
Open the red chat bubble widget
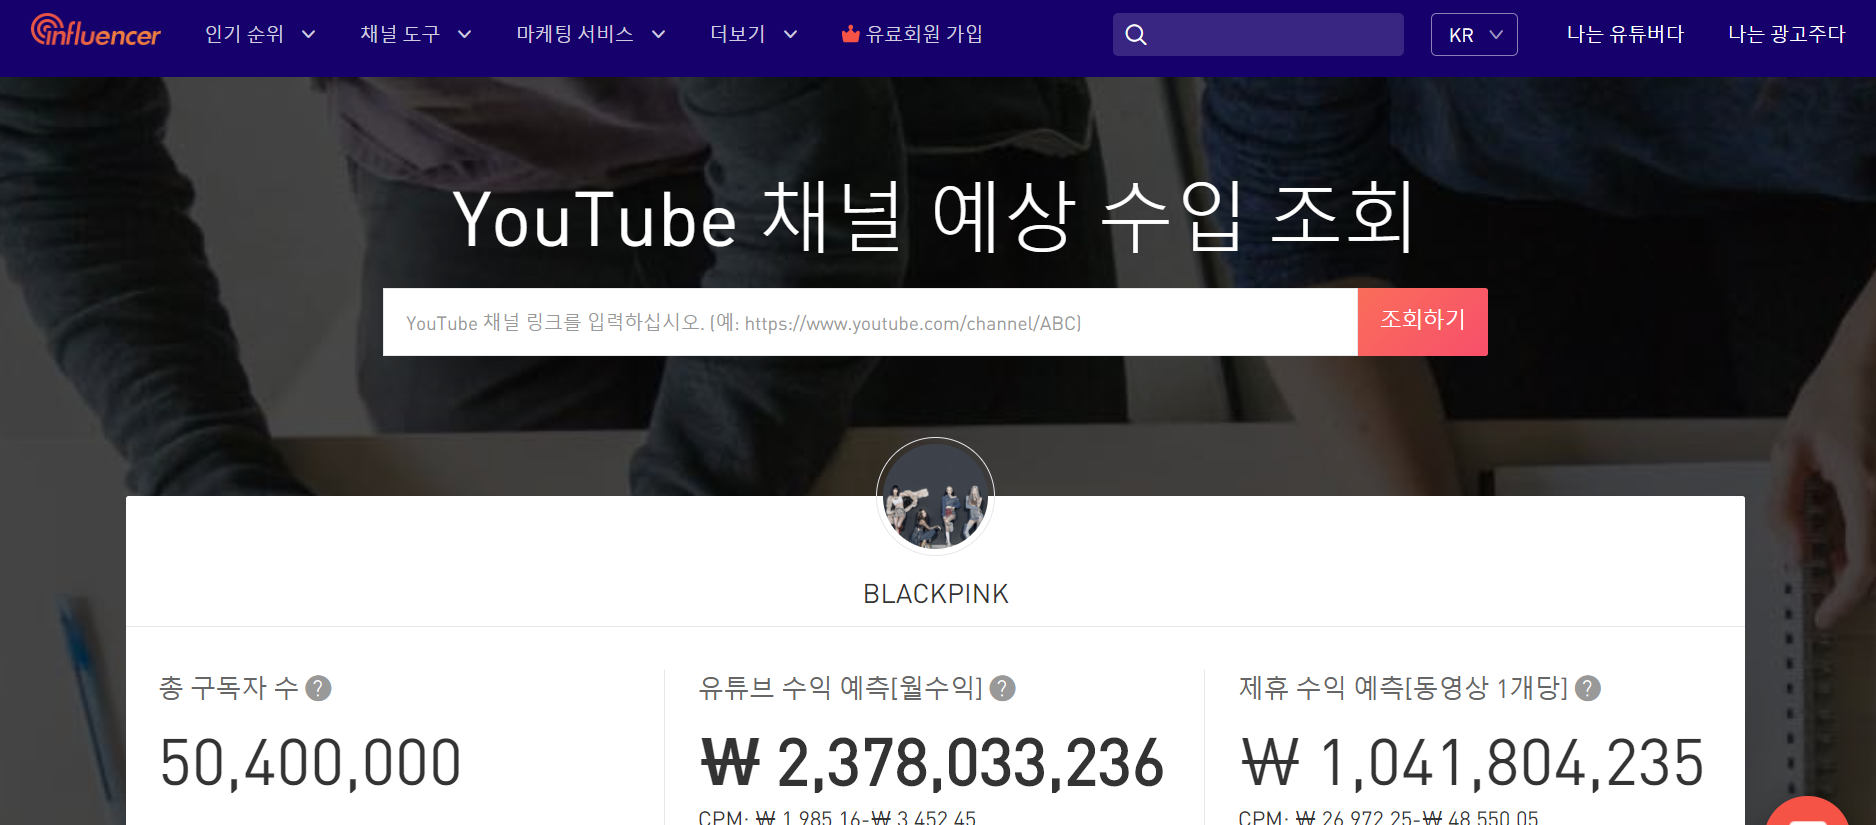coord(1808,812)
